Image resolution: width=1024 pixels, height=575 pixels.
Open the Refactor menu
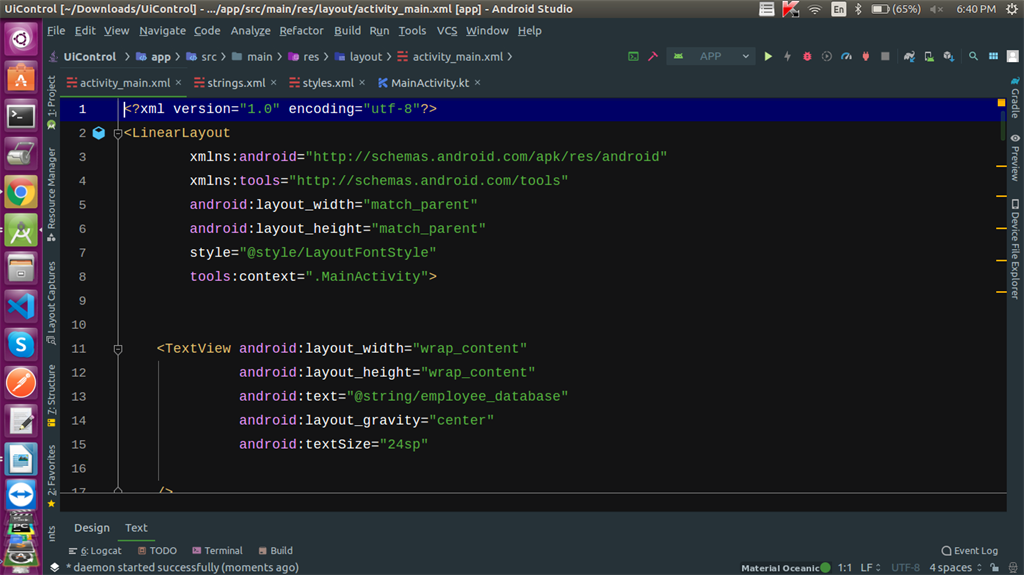[x=301, y=31]
